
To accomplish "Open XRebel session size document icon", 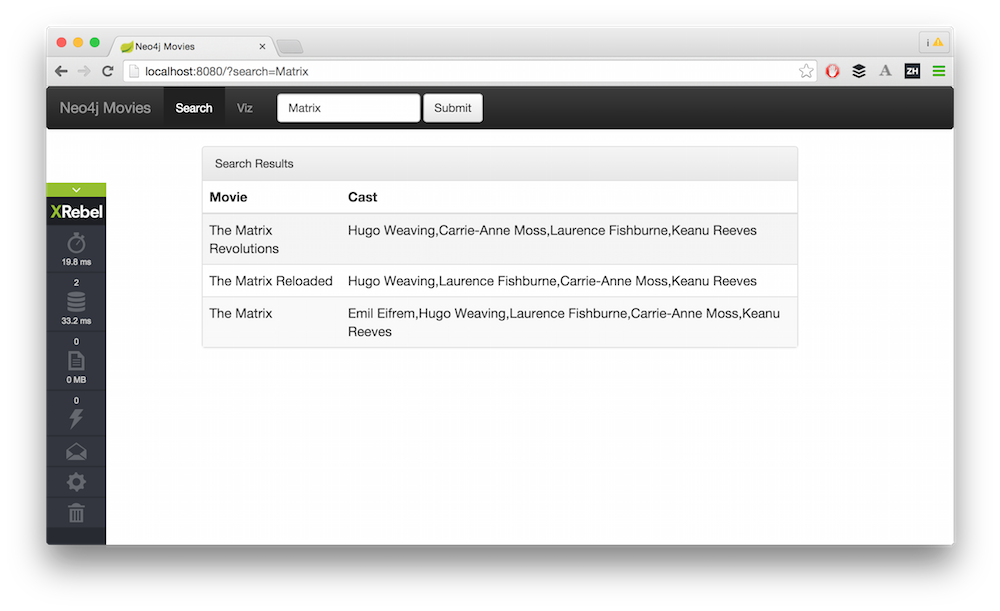I will tap(76, 361).
